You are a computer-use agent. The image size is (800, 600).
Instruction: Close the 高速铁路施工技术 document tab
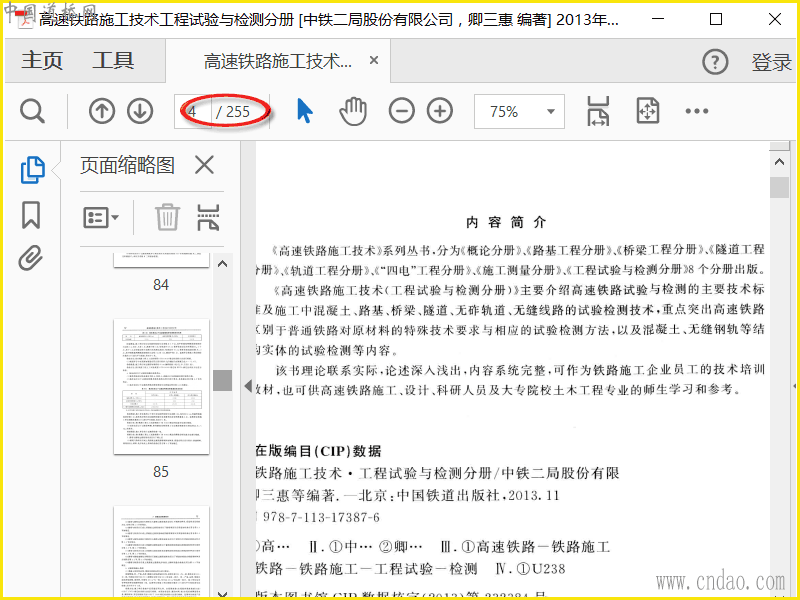click(374, 60)
